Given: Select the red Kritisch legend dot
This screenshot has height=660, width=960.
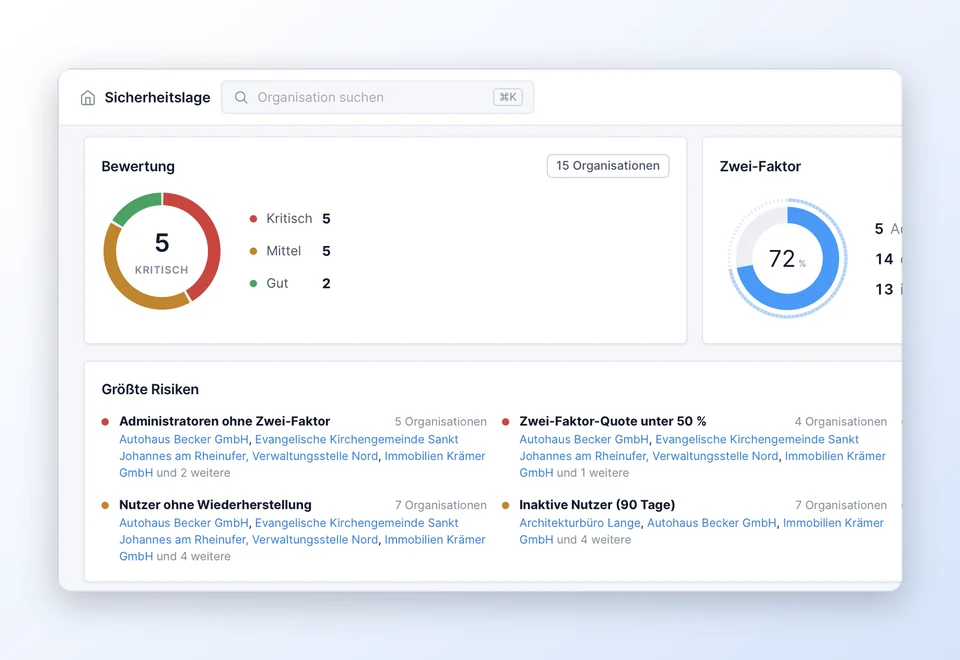Looking at the screenshot, I should point(253,219).
